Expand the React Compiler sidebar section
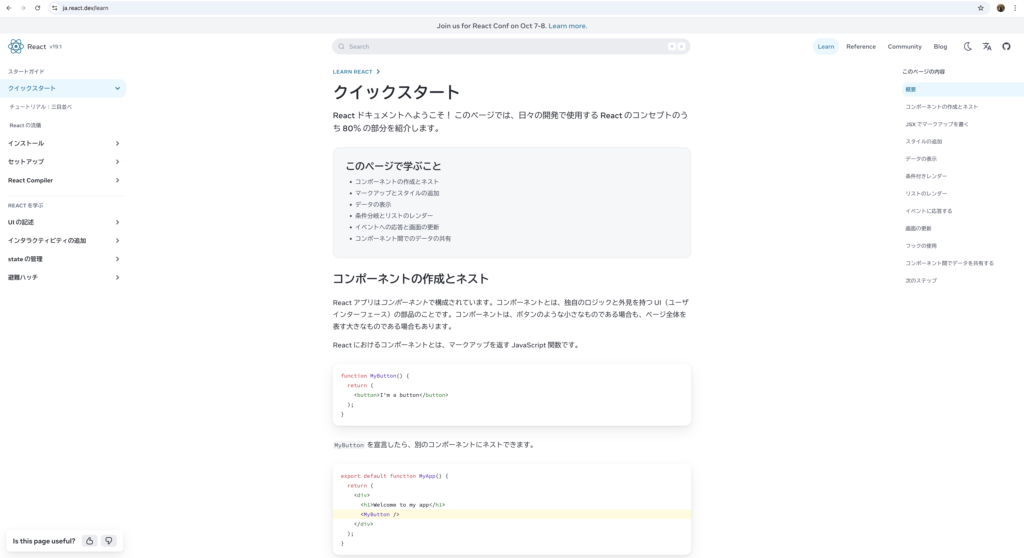Image resolution: width=1024 pixels, height=558 pixels. pos(117,180)
